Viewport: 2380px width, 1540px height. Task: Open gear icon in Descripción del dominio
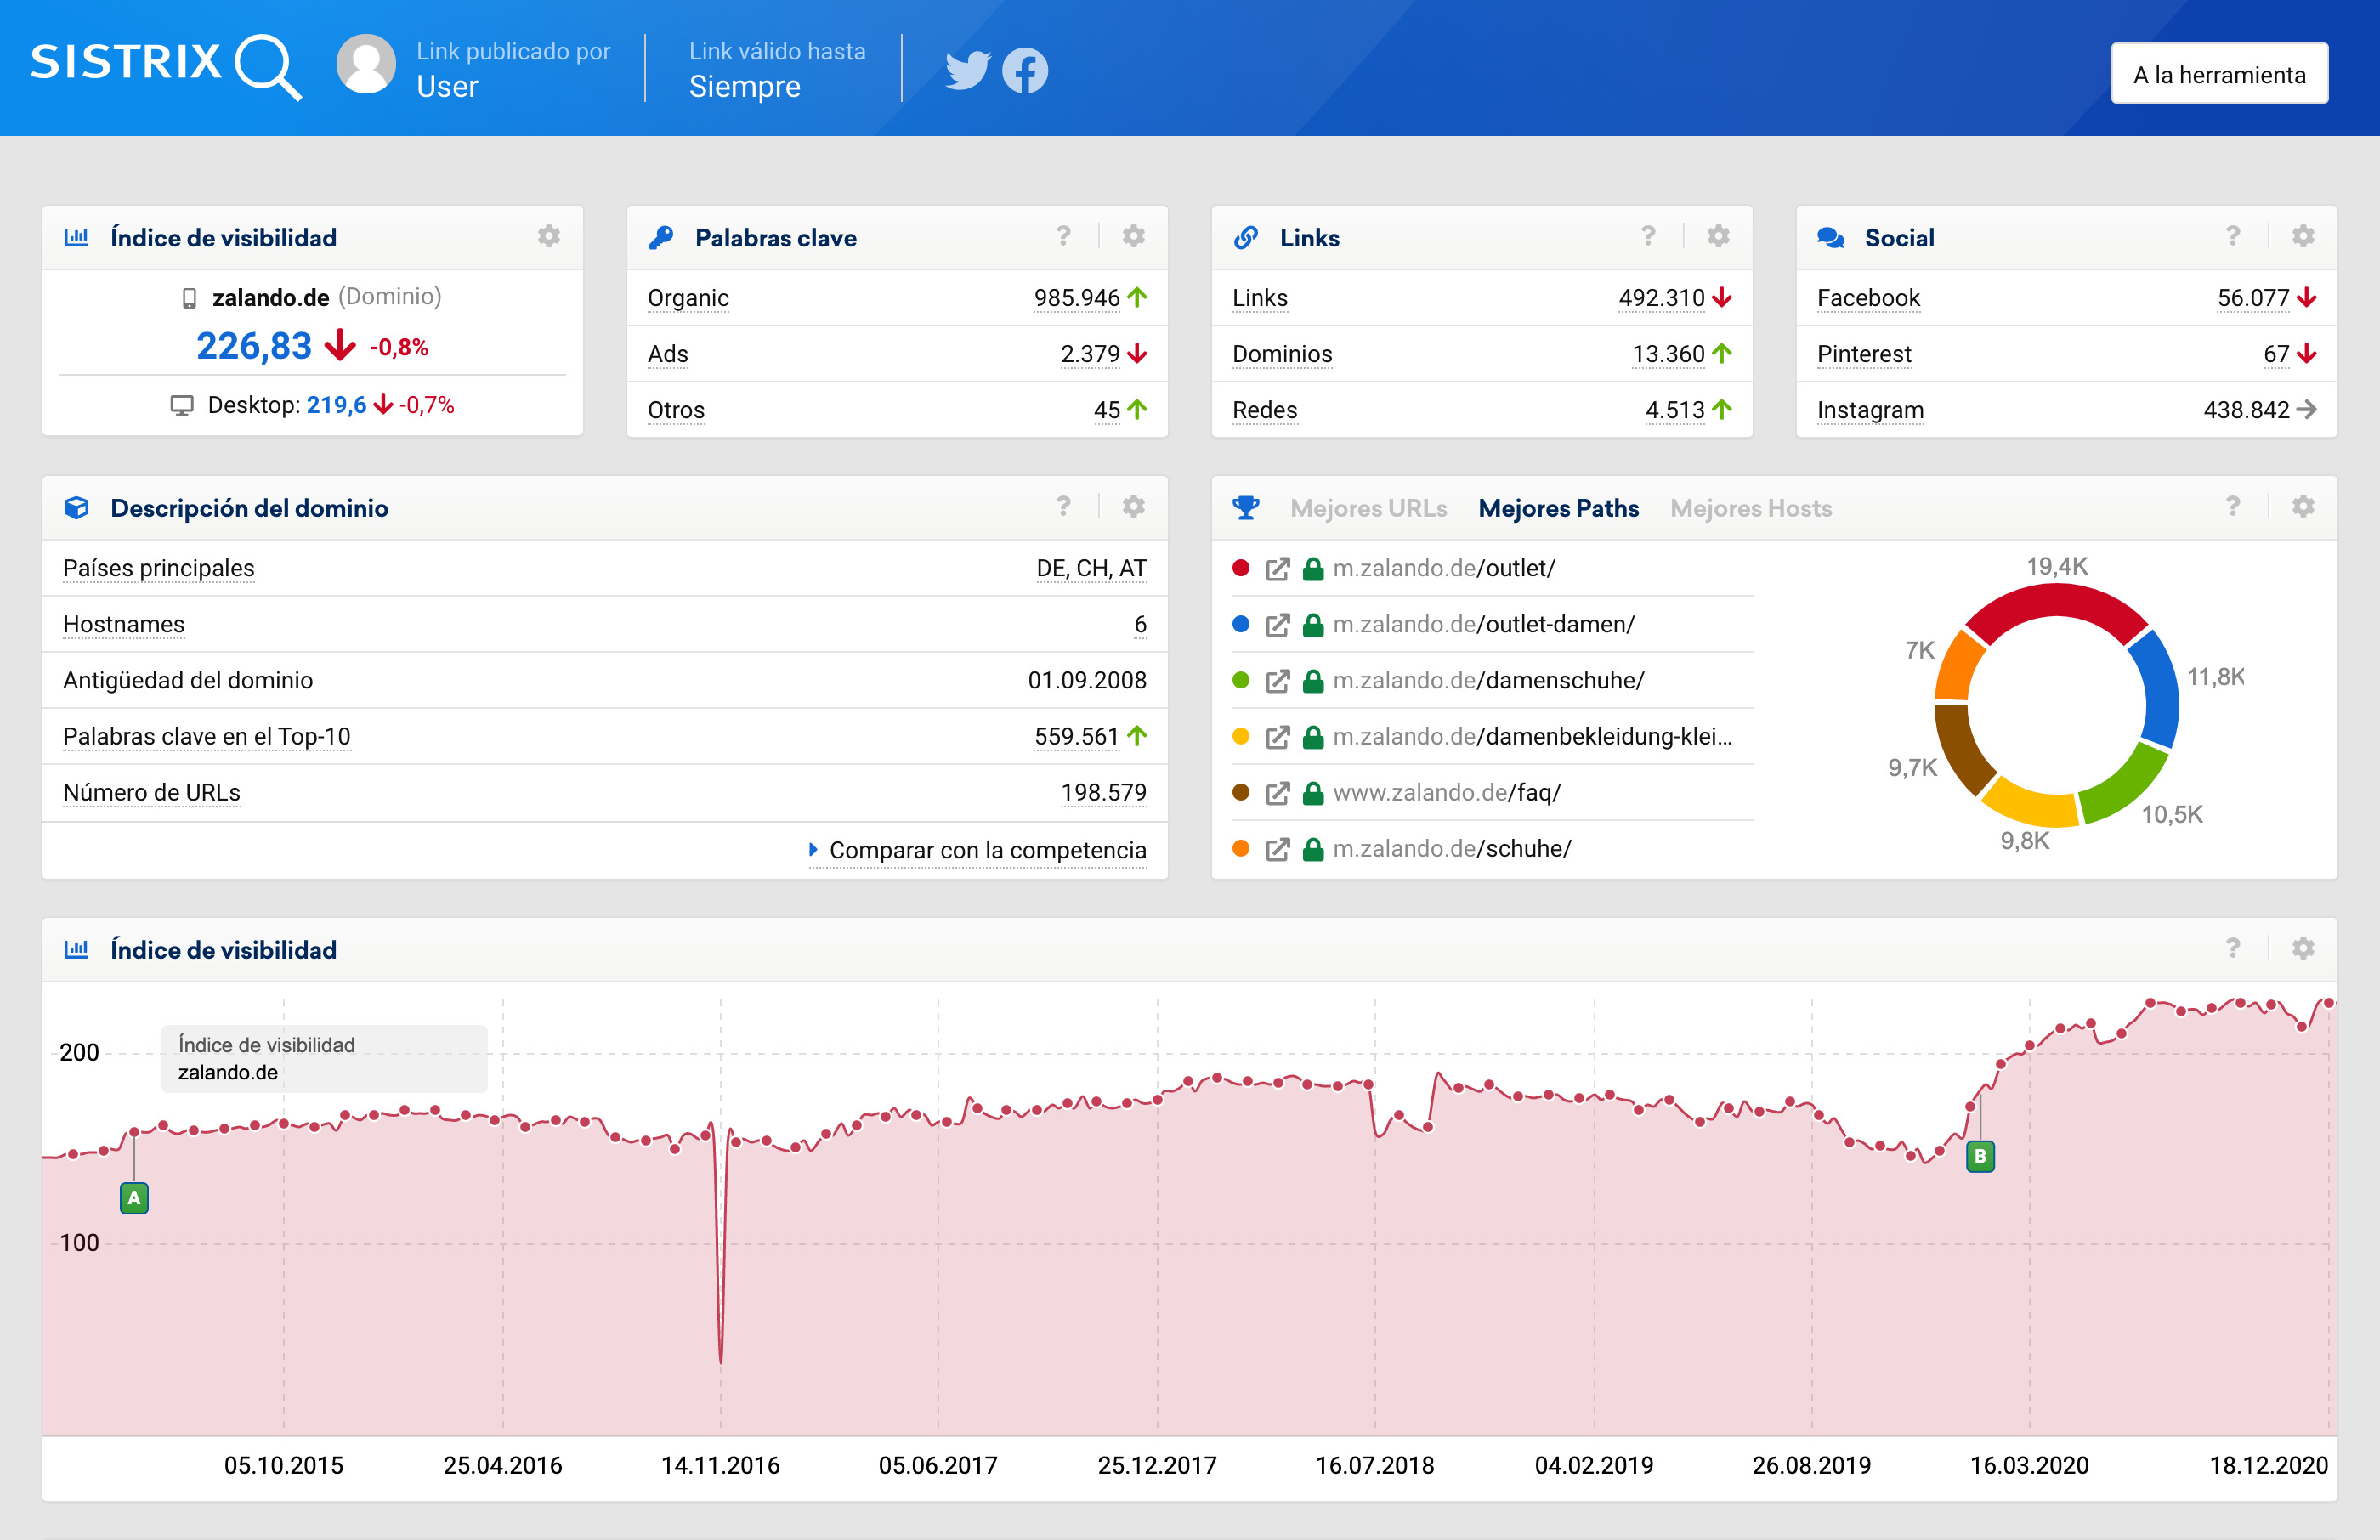[x=1133, y=506]
